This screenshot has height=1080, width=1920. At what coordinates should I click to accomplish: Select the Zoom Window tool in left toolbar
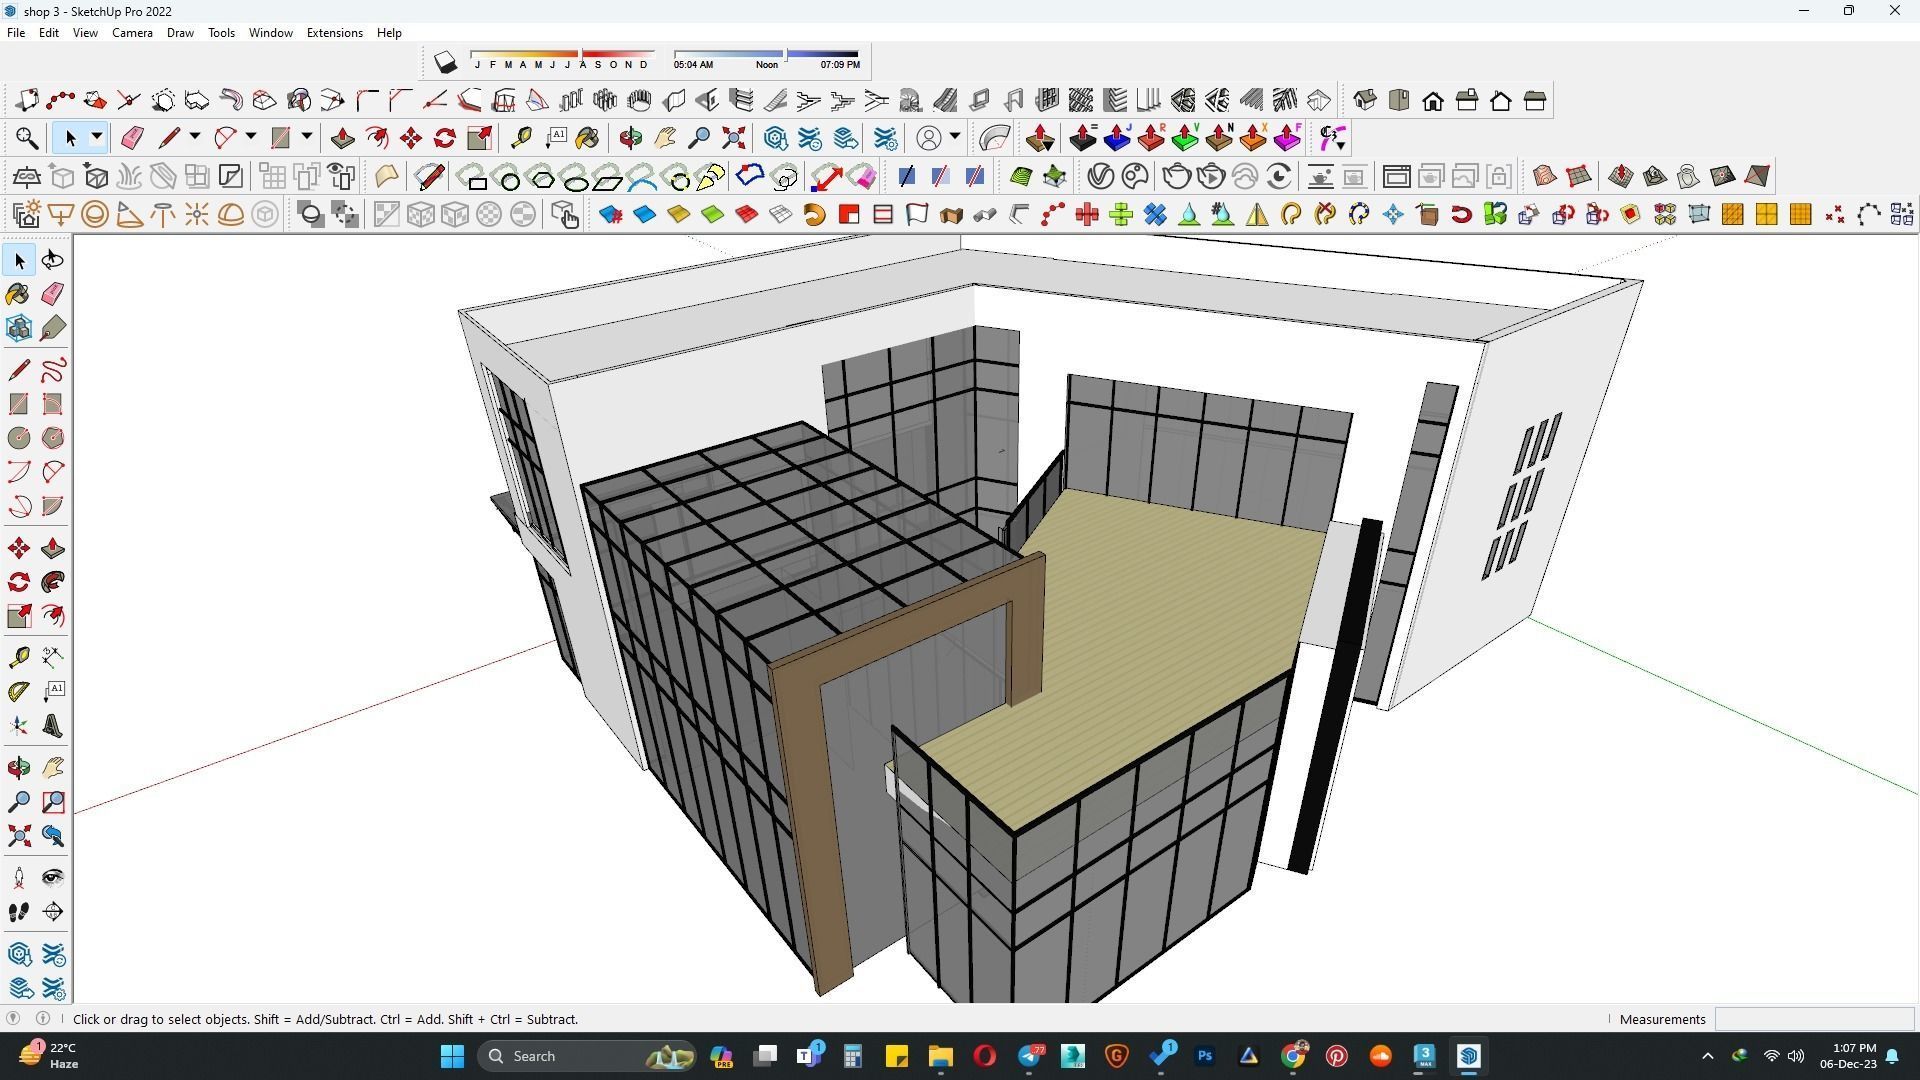click(53, 802)
